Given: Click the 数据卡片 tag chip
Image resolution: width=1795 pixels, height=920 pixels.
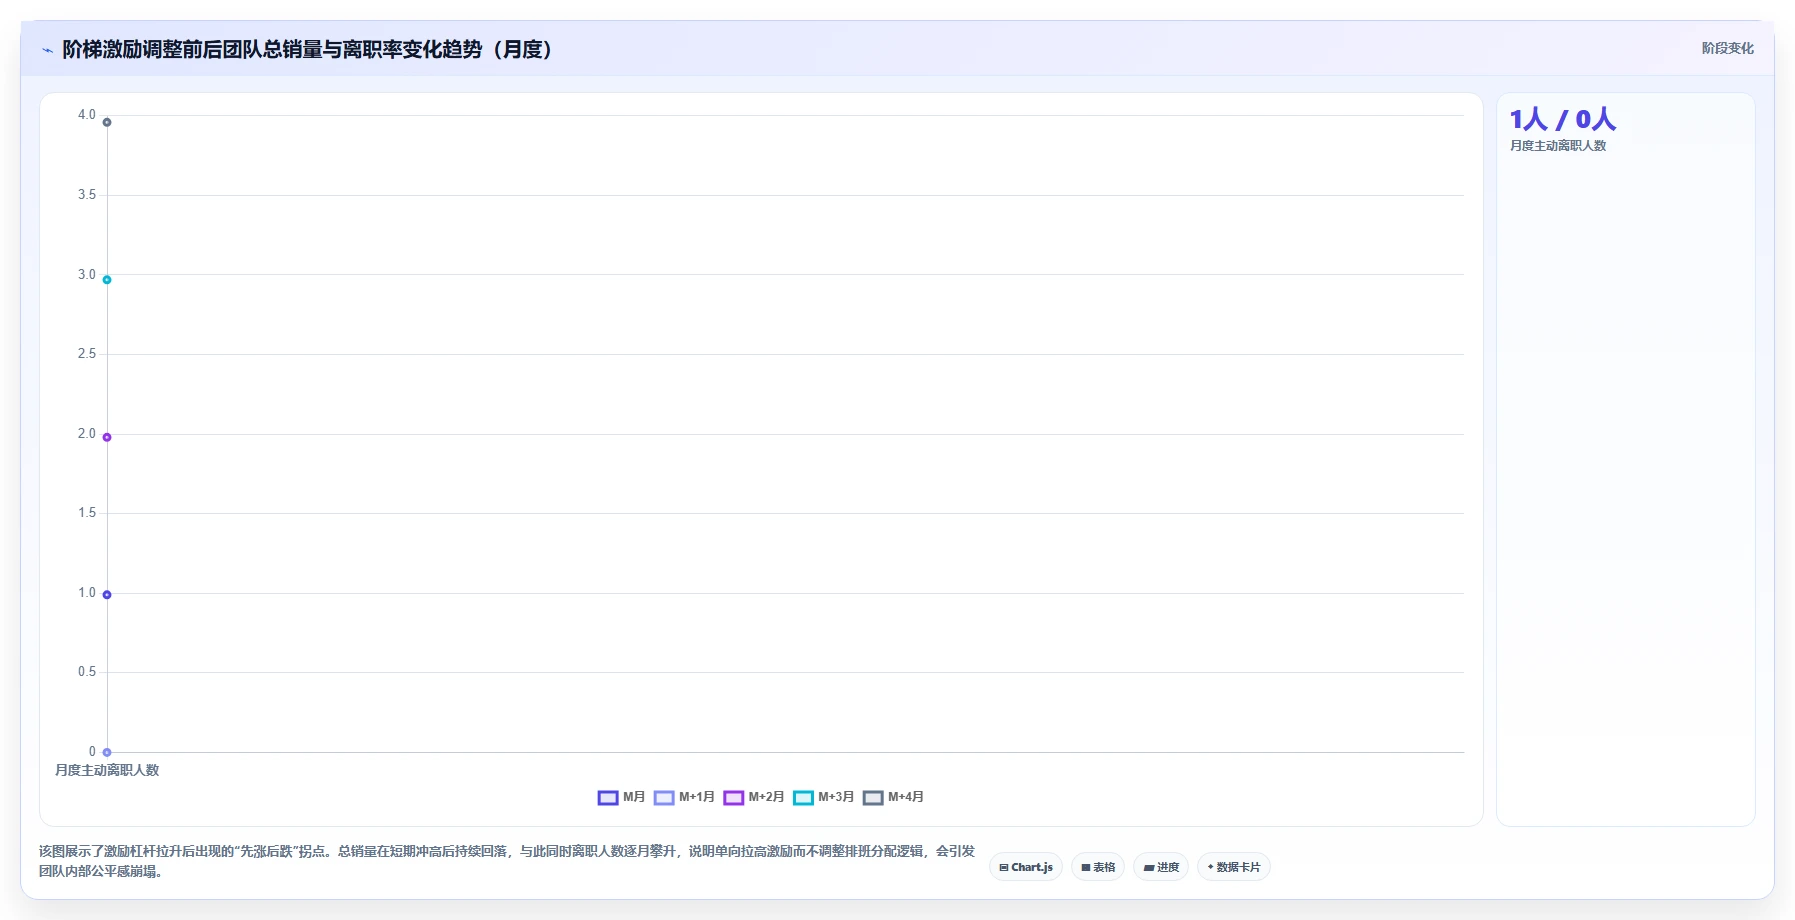Looking at the screenshot, I should [1234, 867].
